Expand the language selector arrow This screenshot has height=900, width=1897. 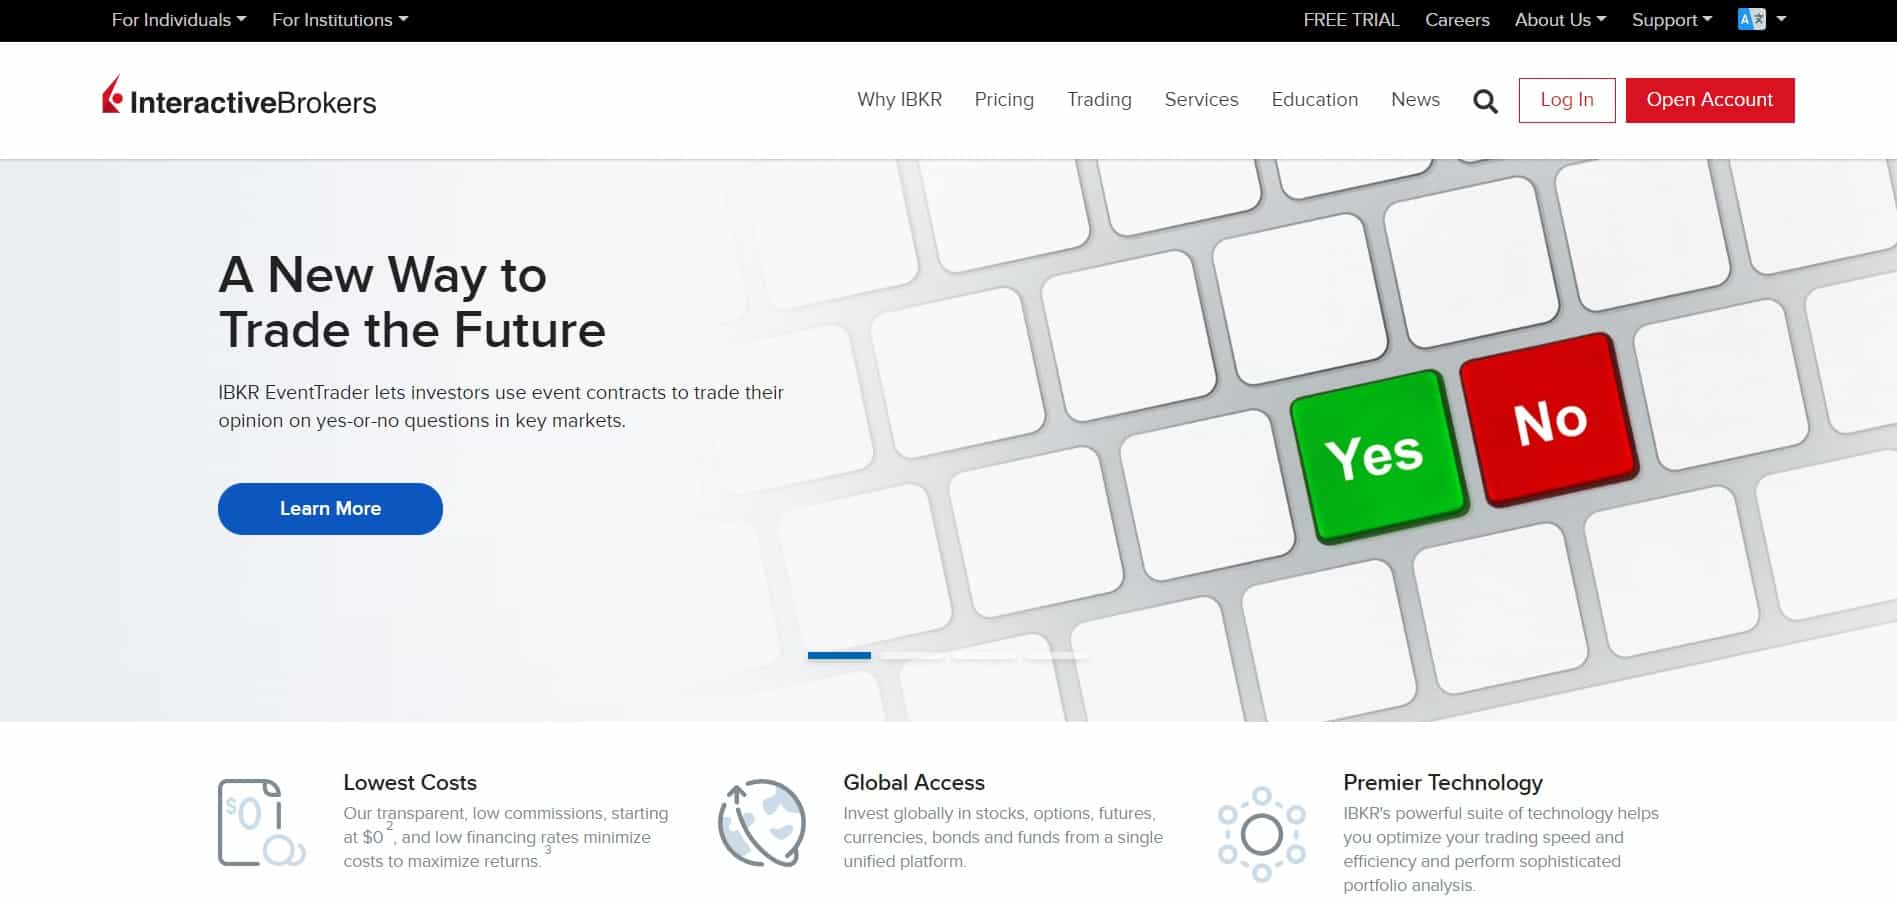point(1781,19)
